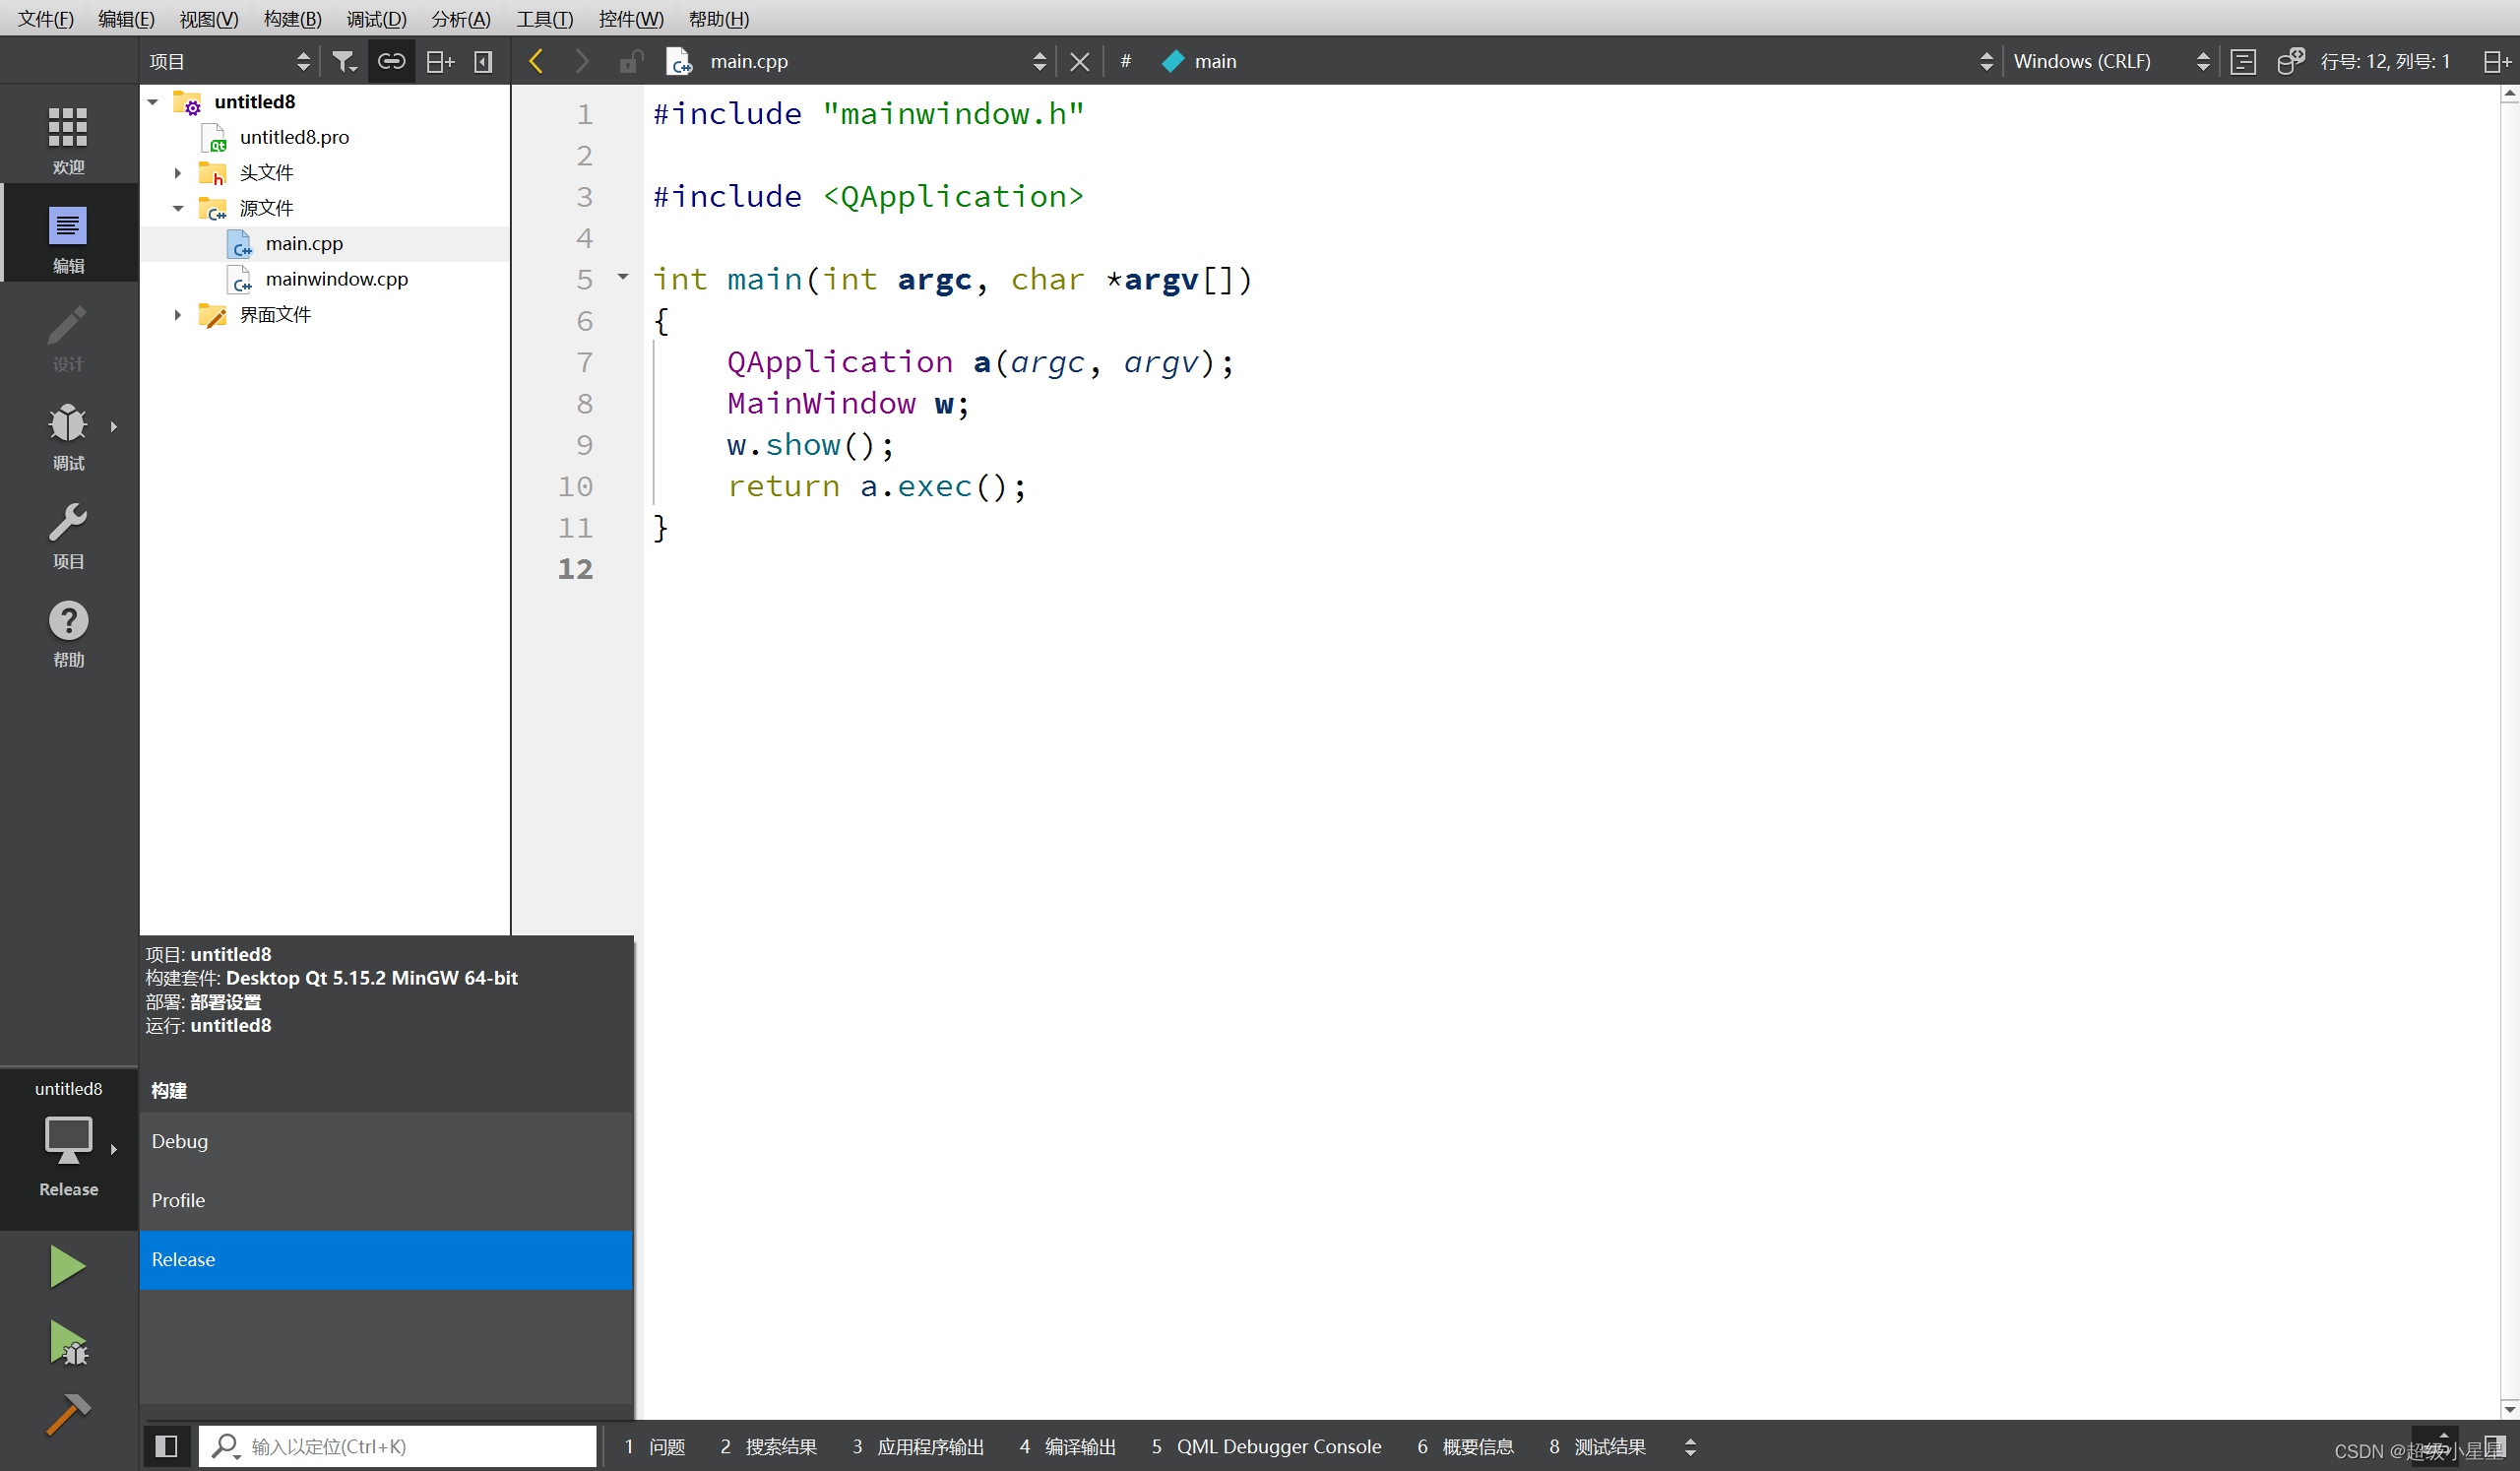Viewport: 2520px width, 1471px height.
Task: Open the 文件(F) menu
Action: (46, 19)
